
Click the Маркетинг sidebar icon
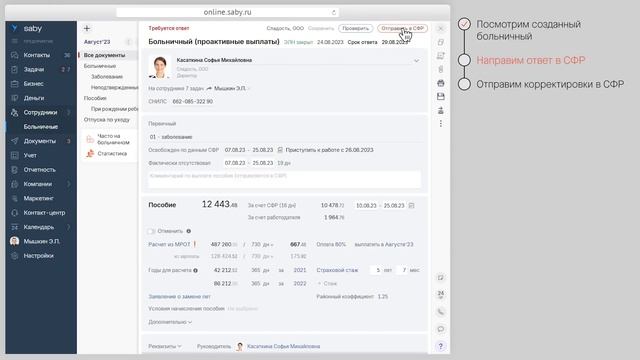pyautogui.click(x=15, y=198)
